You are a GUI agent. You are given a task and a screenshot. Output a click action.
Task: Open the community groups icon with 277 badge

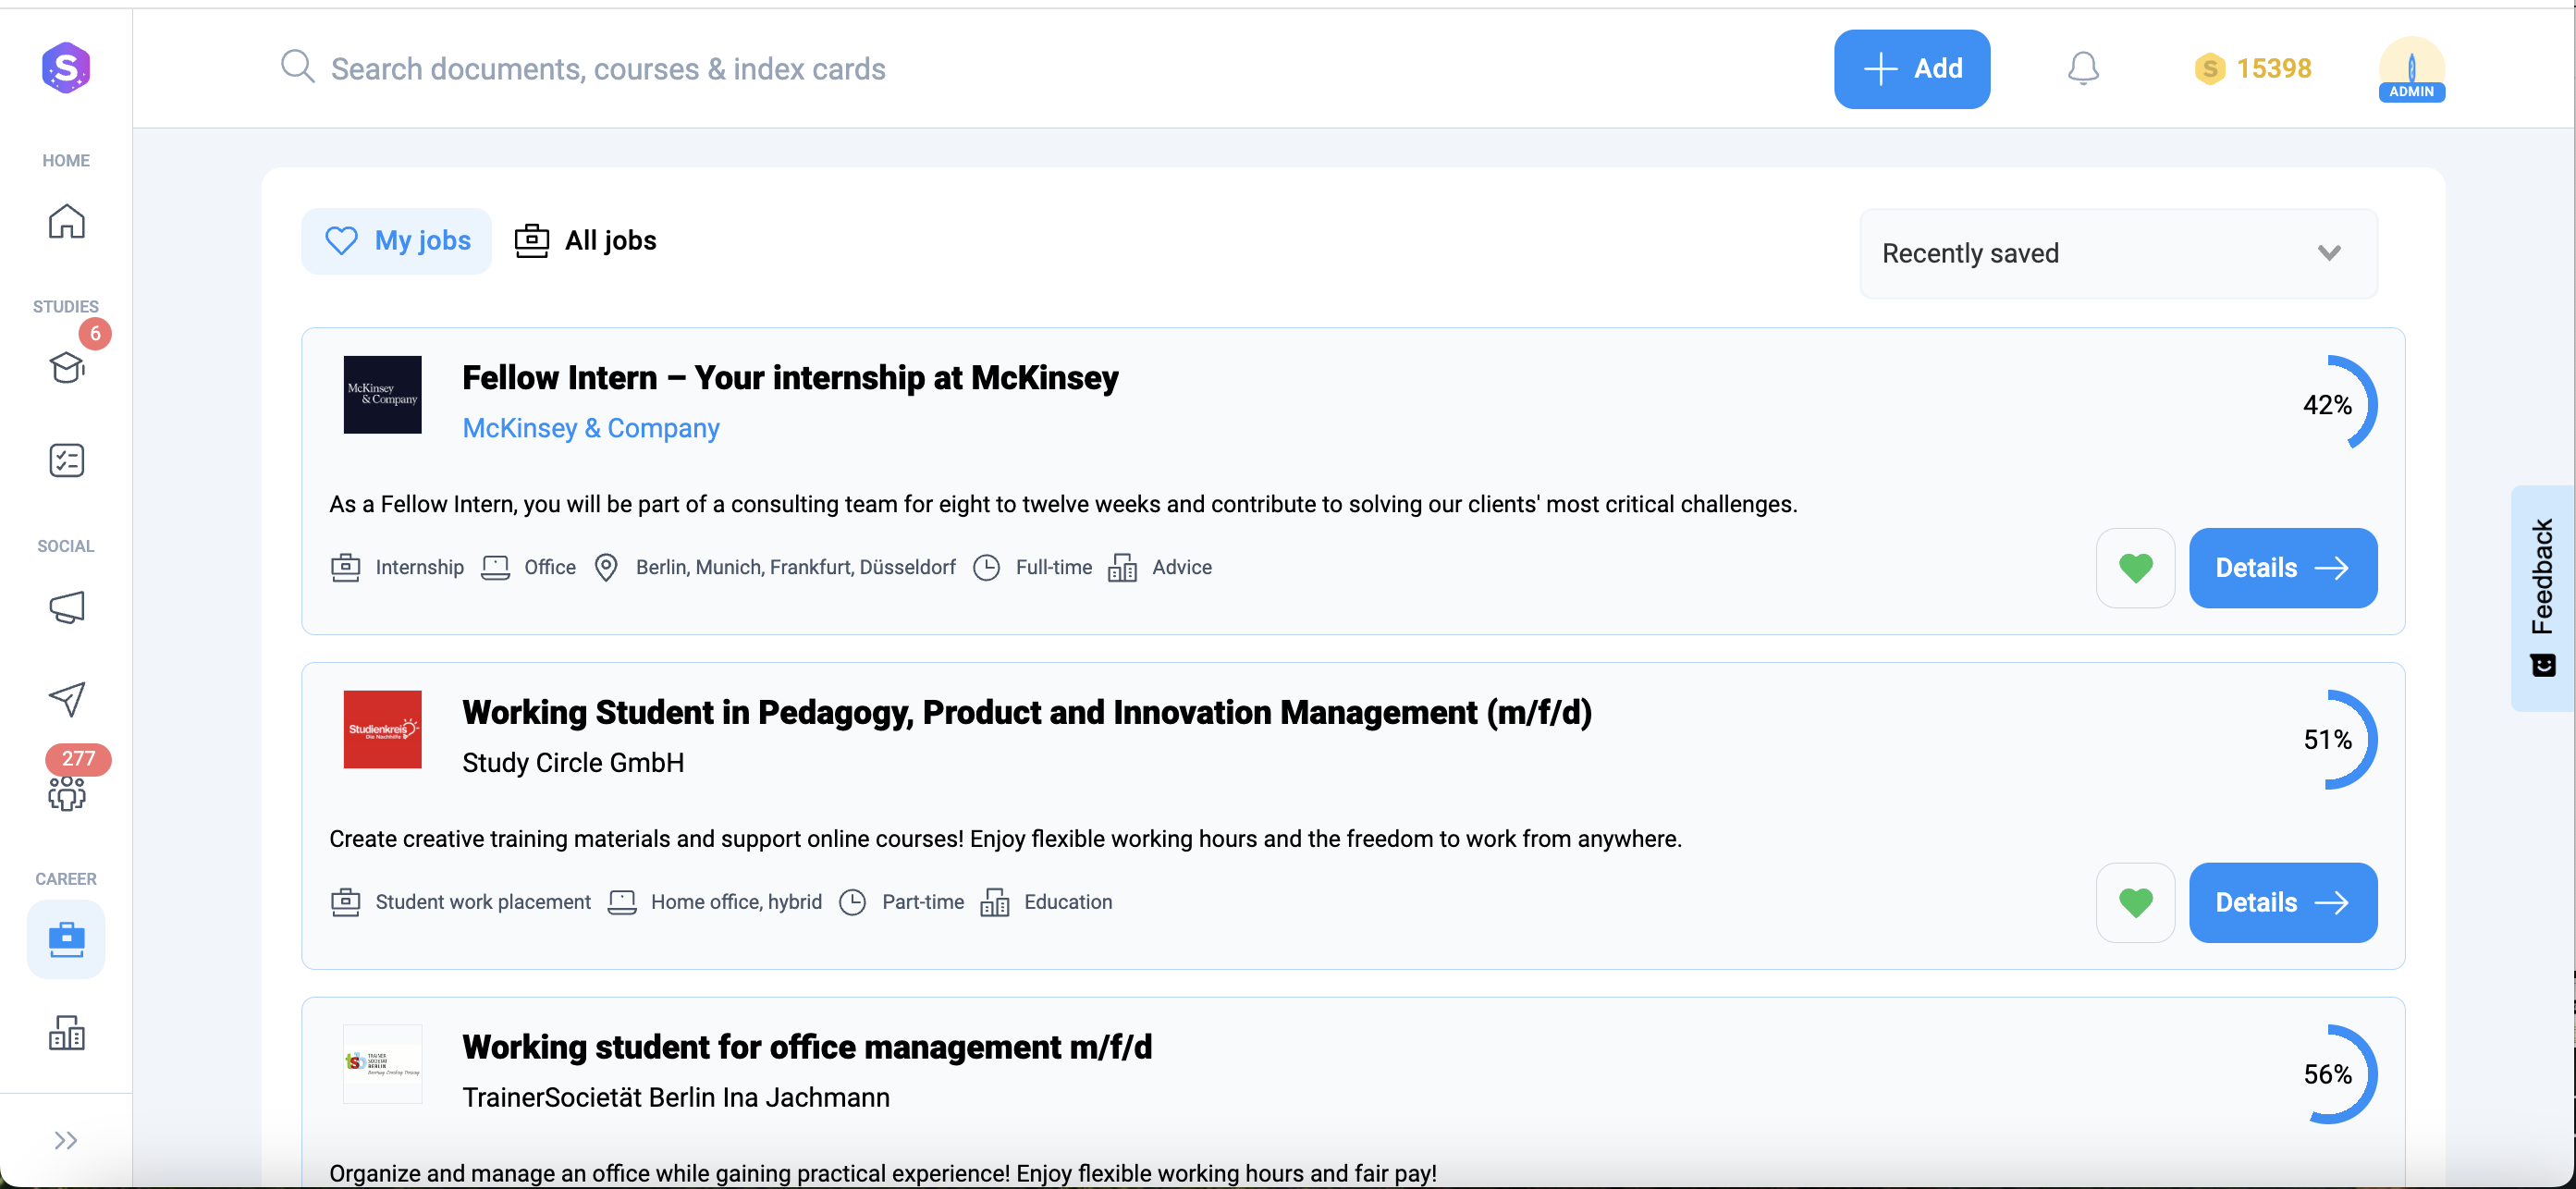coord(66,792)
